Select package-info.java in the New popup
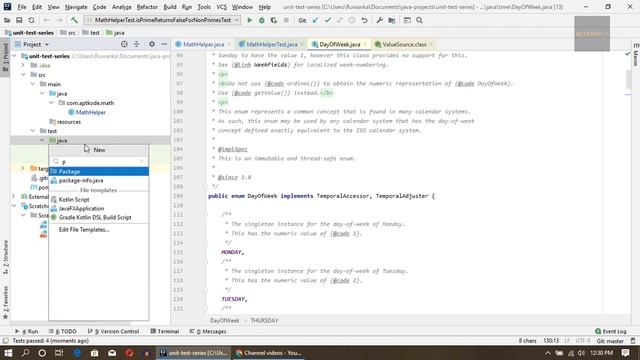The height and width of the screenshot is (360, 640). coord(99,180)
